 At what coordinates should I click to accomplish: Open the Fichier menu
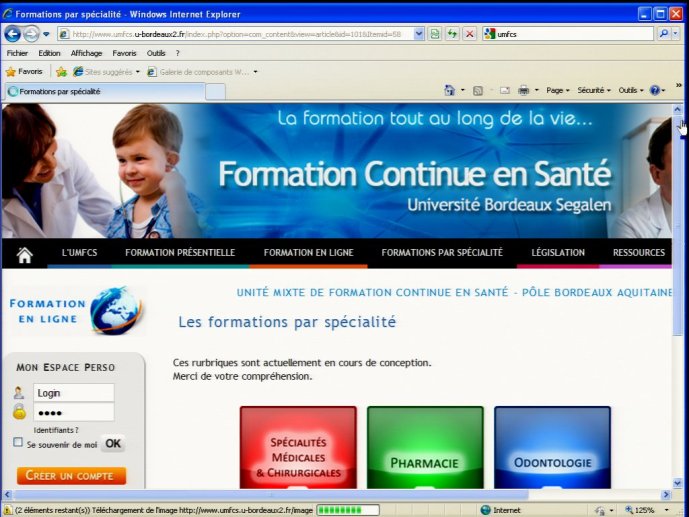pos(17,53)
